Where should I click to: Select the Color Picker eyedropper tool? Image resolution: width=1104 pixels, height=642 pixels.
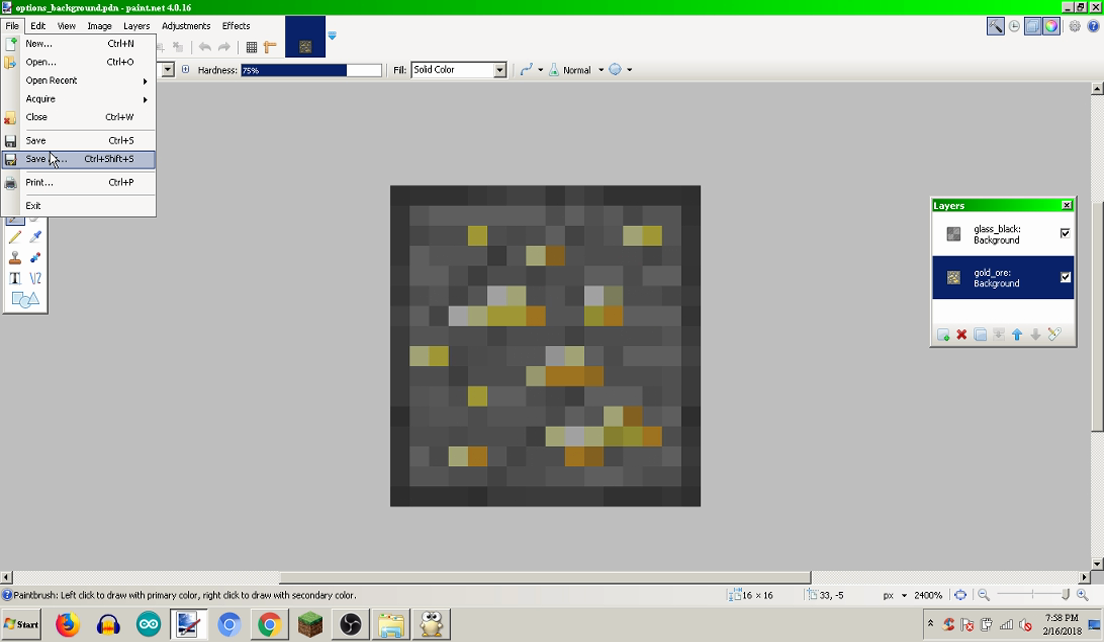tap(35, 237)
